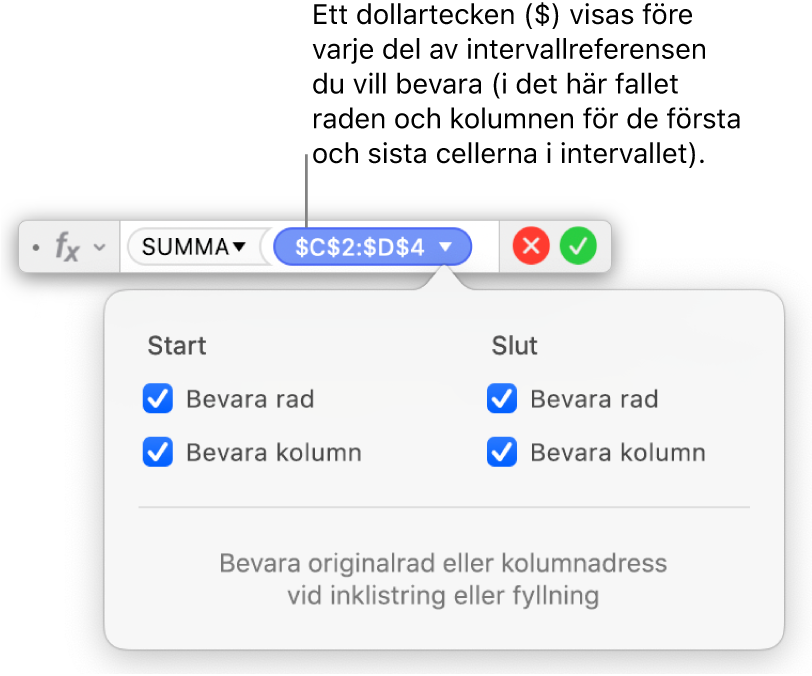Select the $C$2:$D$4 range reference text

click(360, 247)
